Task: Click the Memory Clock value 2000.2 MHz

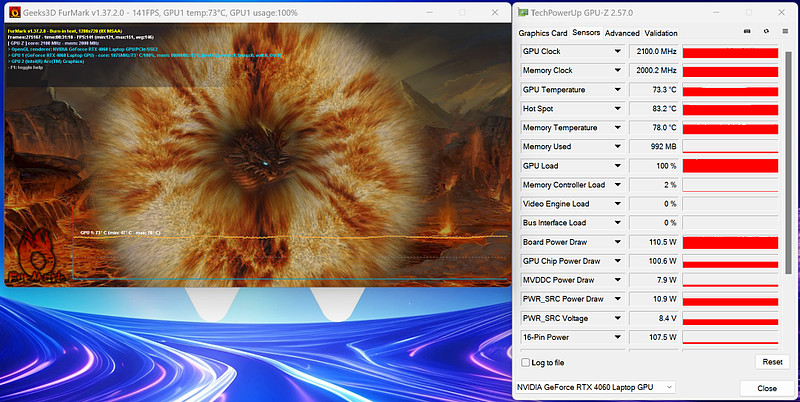Action: pos(654,70)
